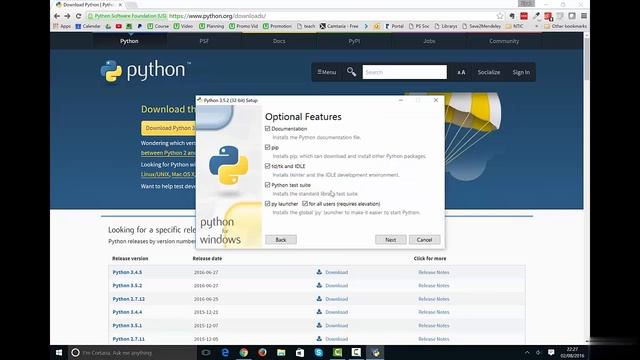Screen dimensions: 640x360
Task: Open the Action Center notifications icon
Action: click(551, 353)
